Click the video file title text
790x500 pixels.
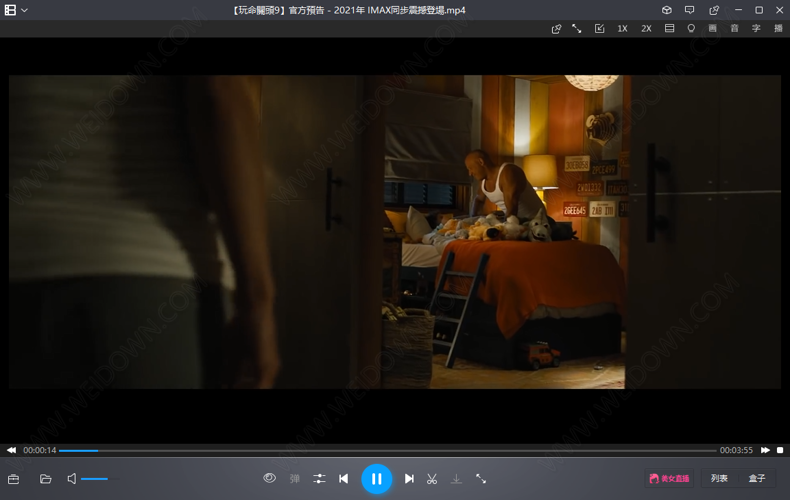tap(349, 10)
